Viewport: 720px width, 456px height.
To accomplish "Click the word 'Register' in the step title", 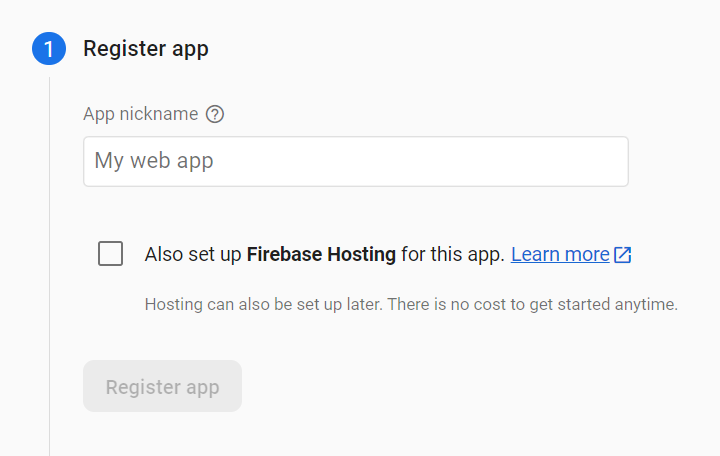I will (124, 49).
